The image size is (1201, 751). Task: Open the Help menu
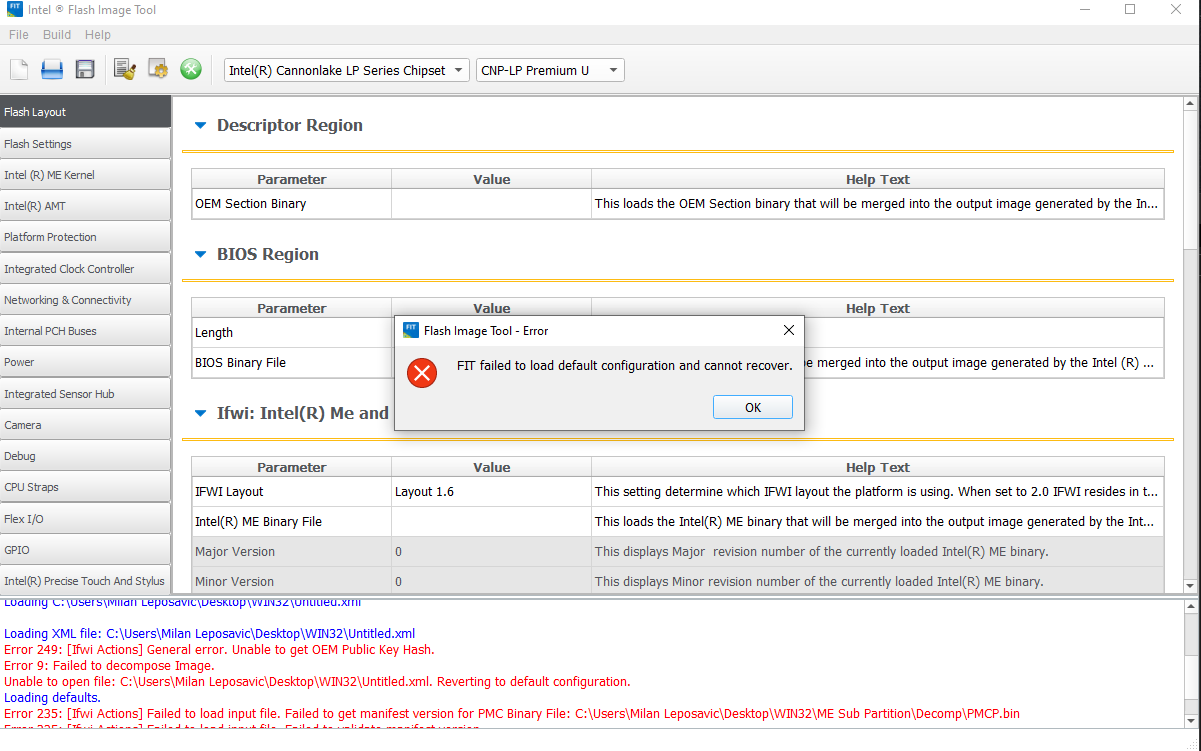(x=98, y=34)
